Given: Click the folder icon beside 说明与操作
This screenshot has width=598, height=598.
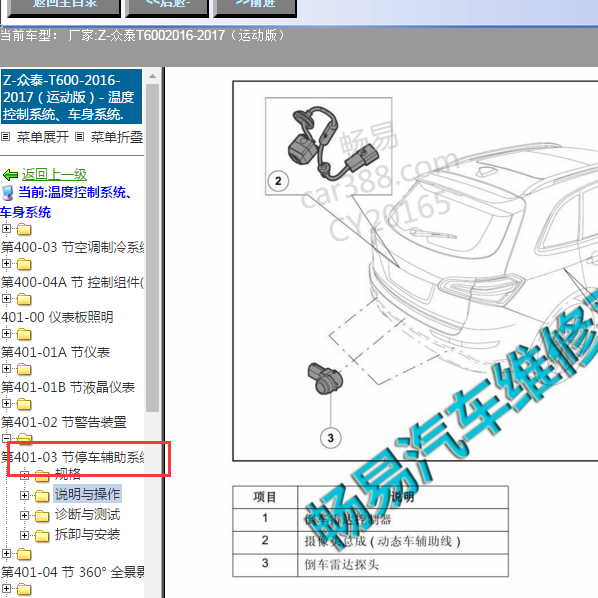Looking at the screenshot, I should tap(42, 496).
